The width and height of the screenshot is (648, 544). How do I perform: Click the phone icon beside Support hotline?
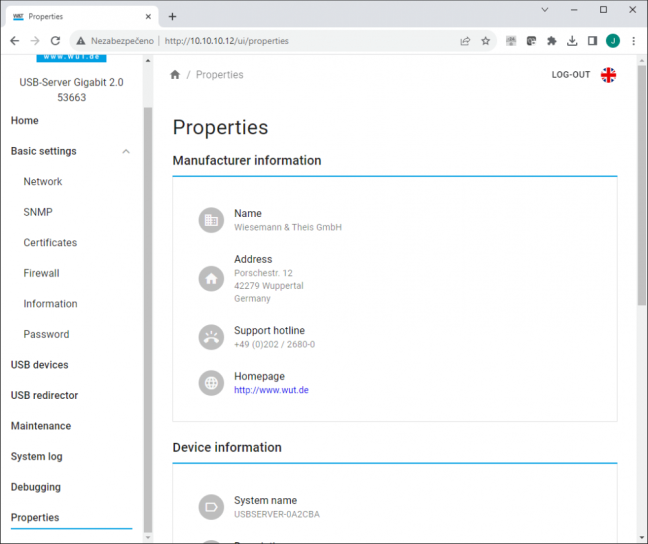(x=211, y=337)
